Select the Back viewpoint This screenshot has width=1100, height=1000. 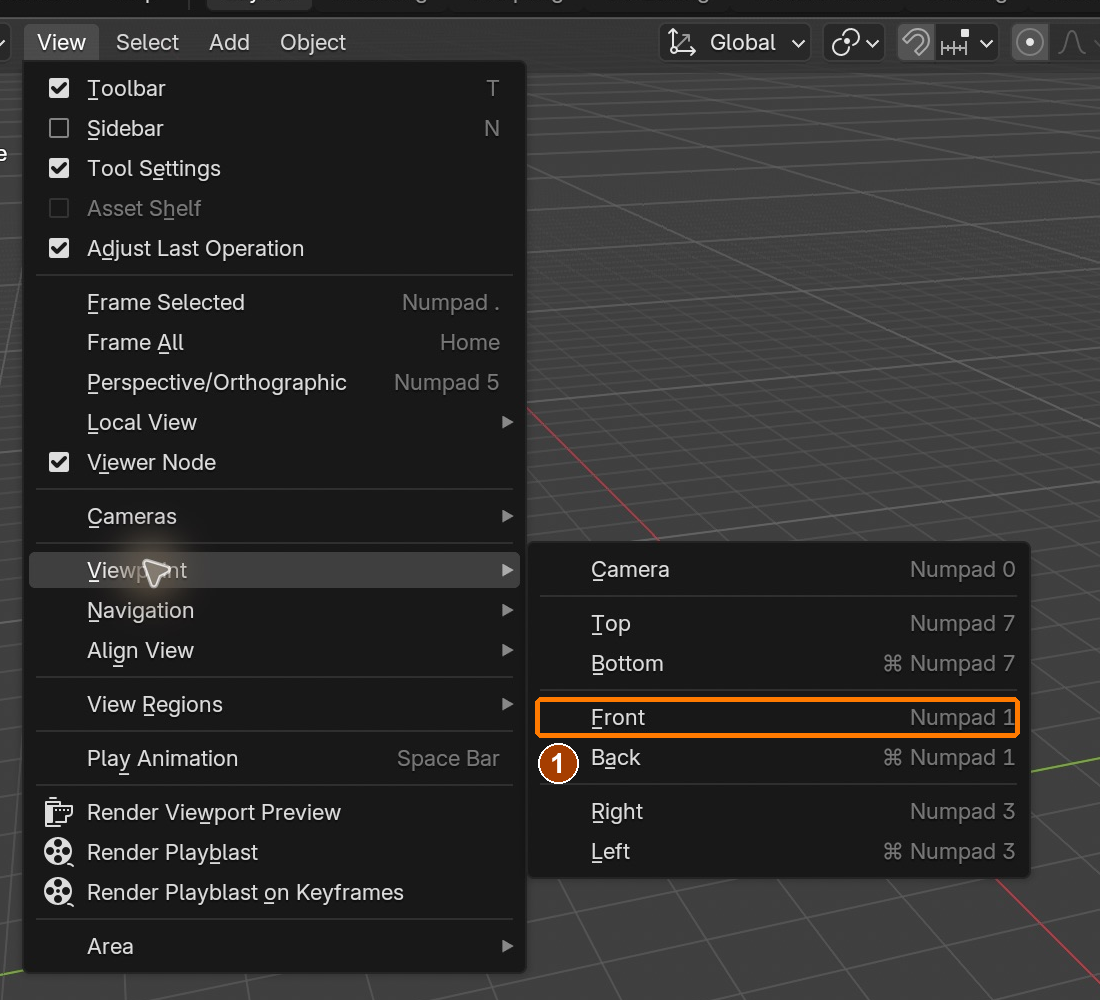coord(778,757)
